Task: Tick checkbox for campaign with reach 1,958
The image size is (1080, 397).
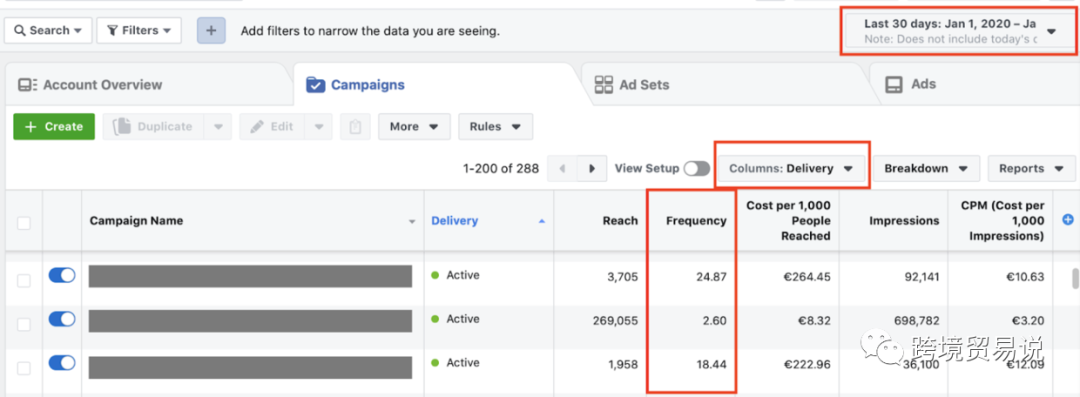Action: tap(23, 368)
